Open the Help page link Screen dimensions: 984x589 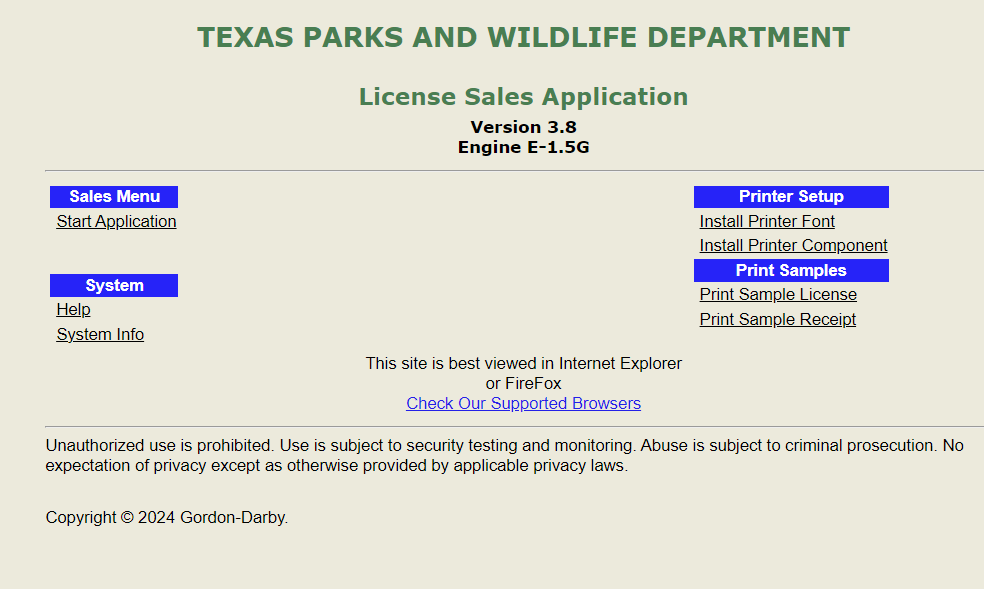[x=73, y=310]
